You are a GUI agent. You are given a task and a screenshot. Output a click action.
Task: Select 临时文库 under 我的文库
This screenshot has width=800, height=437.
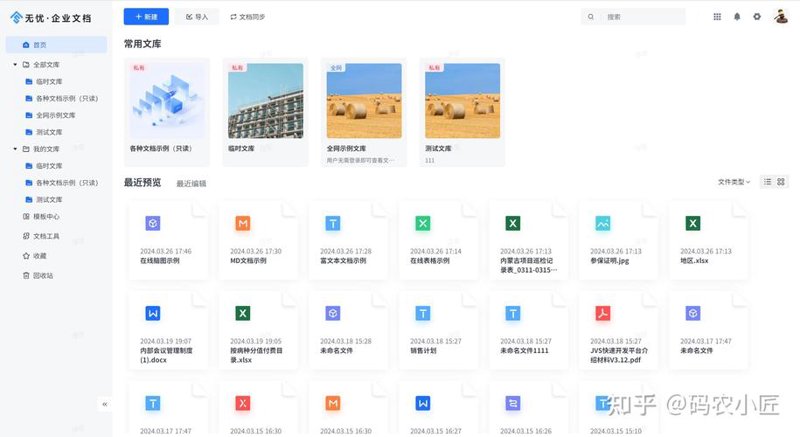48,166
